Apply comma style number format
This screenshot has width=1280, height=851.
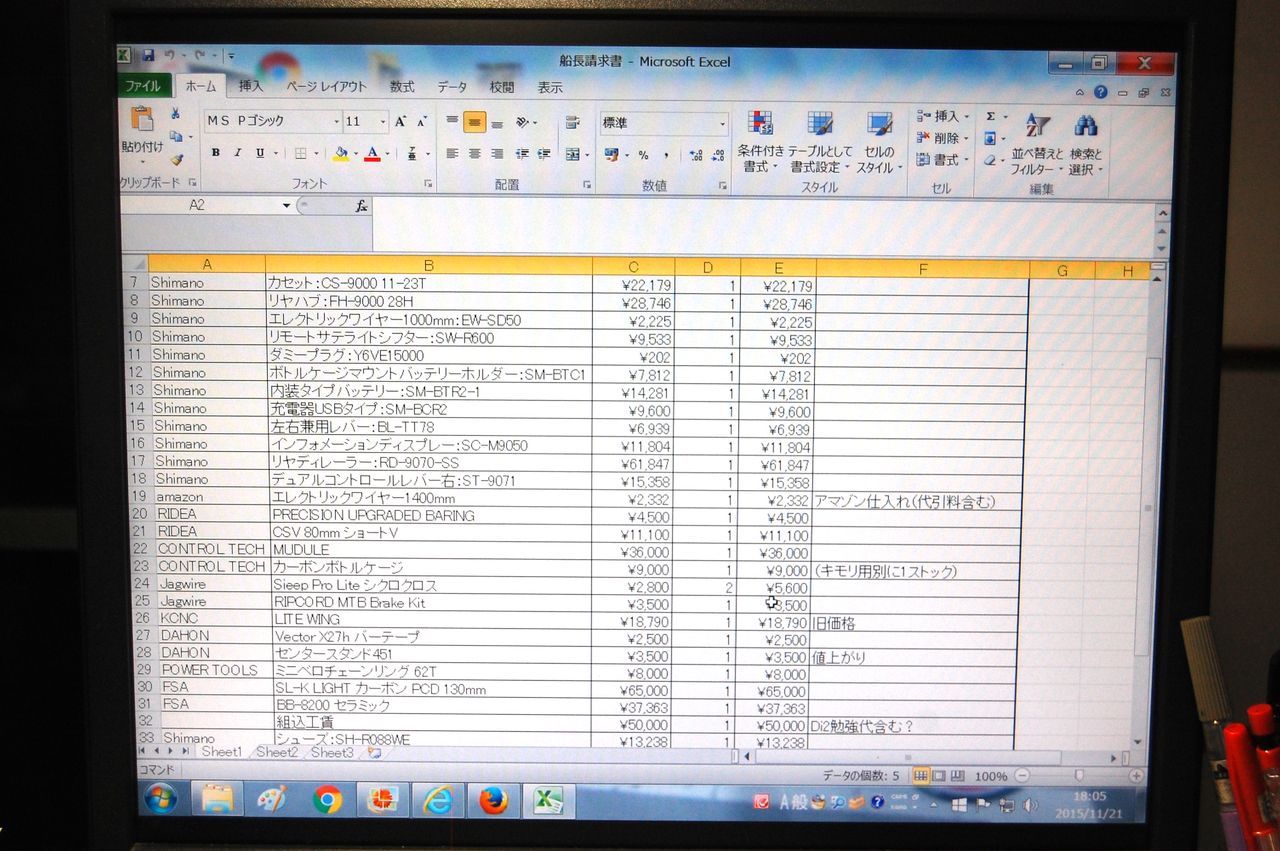(x=666, y=155)
